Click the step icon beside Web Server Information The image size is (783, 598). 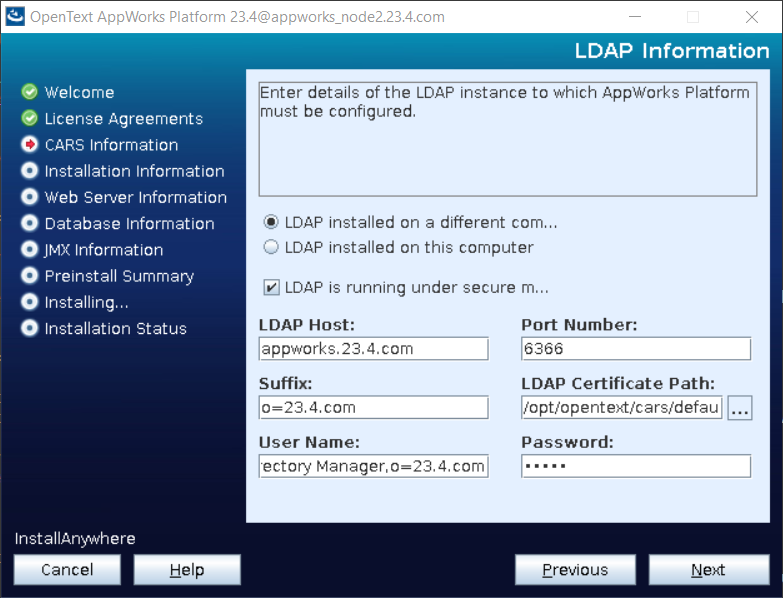(29, 197)
